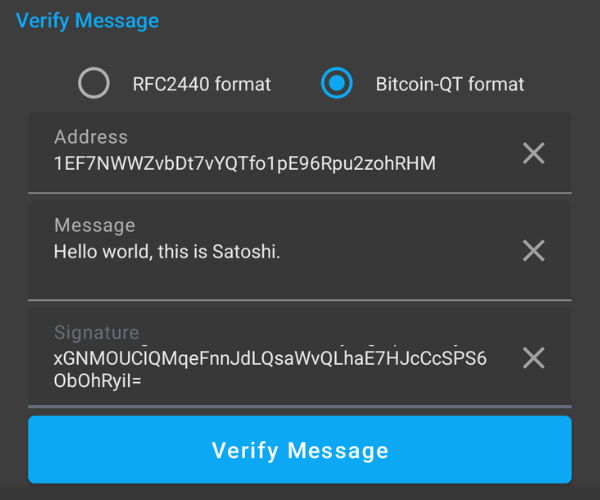Clear the Signature field with its X icon
This screenshot has width=600, height=500.
click(534, 358)
